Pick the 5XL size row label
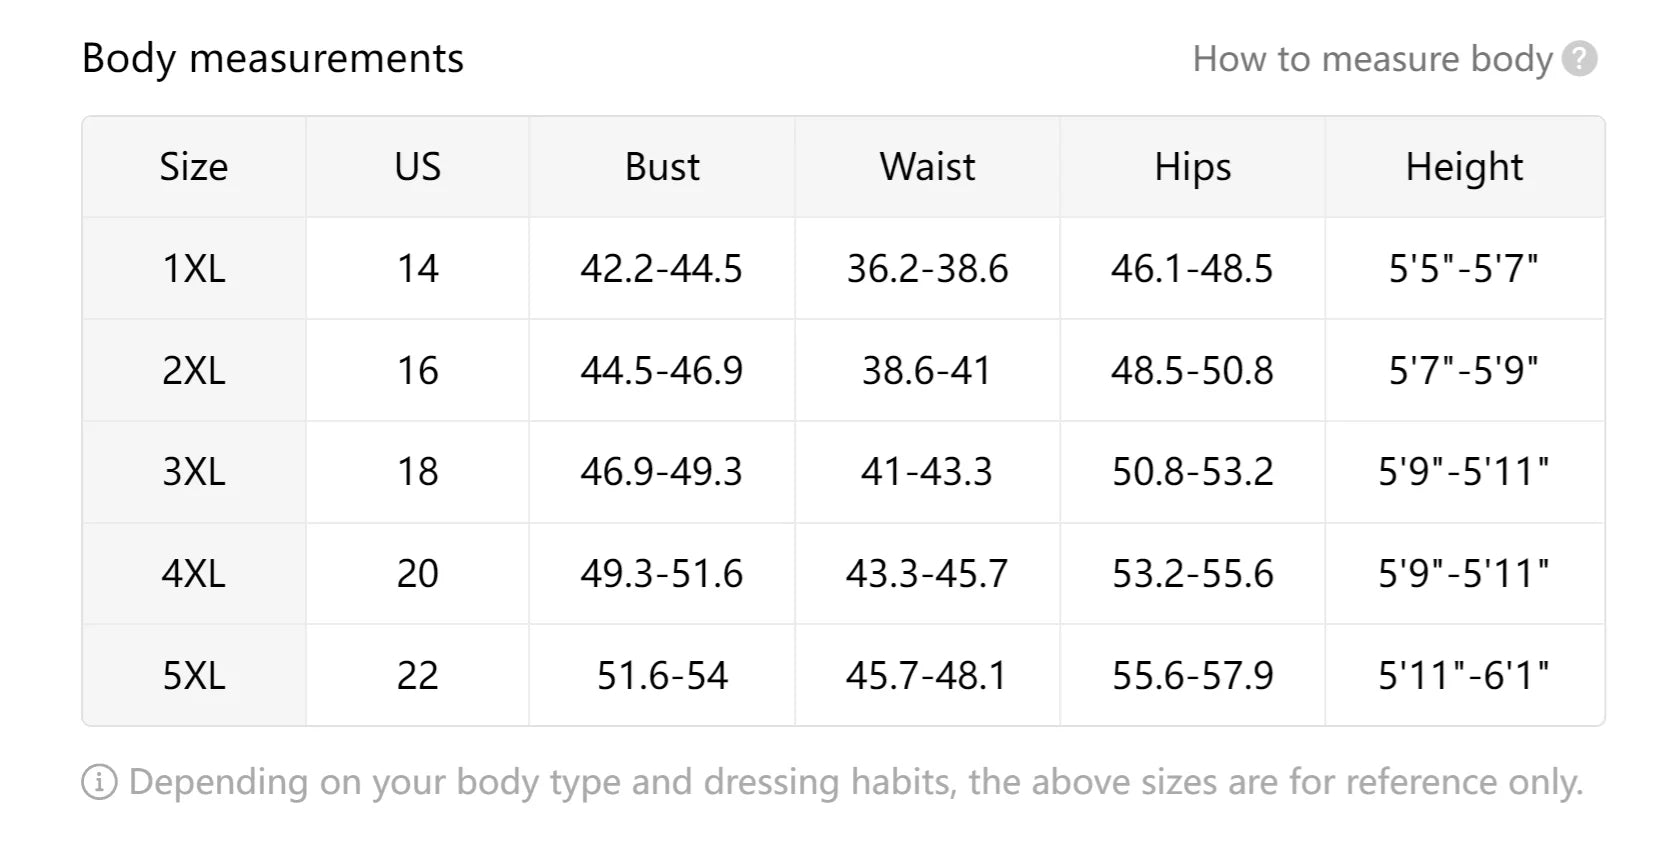 [x=194, y=676]
